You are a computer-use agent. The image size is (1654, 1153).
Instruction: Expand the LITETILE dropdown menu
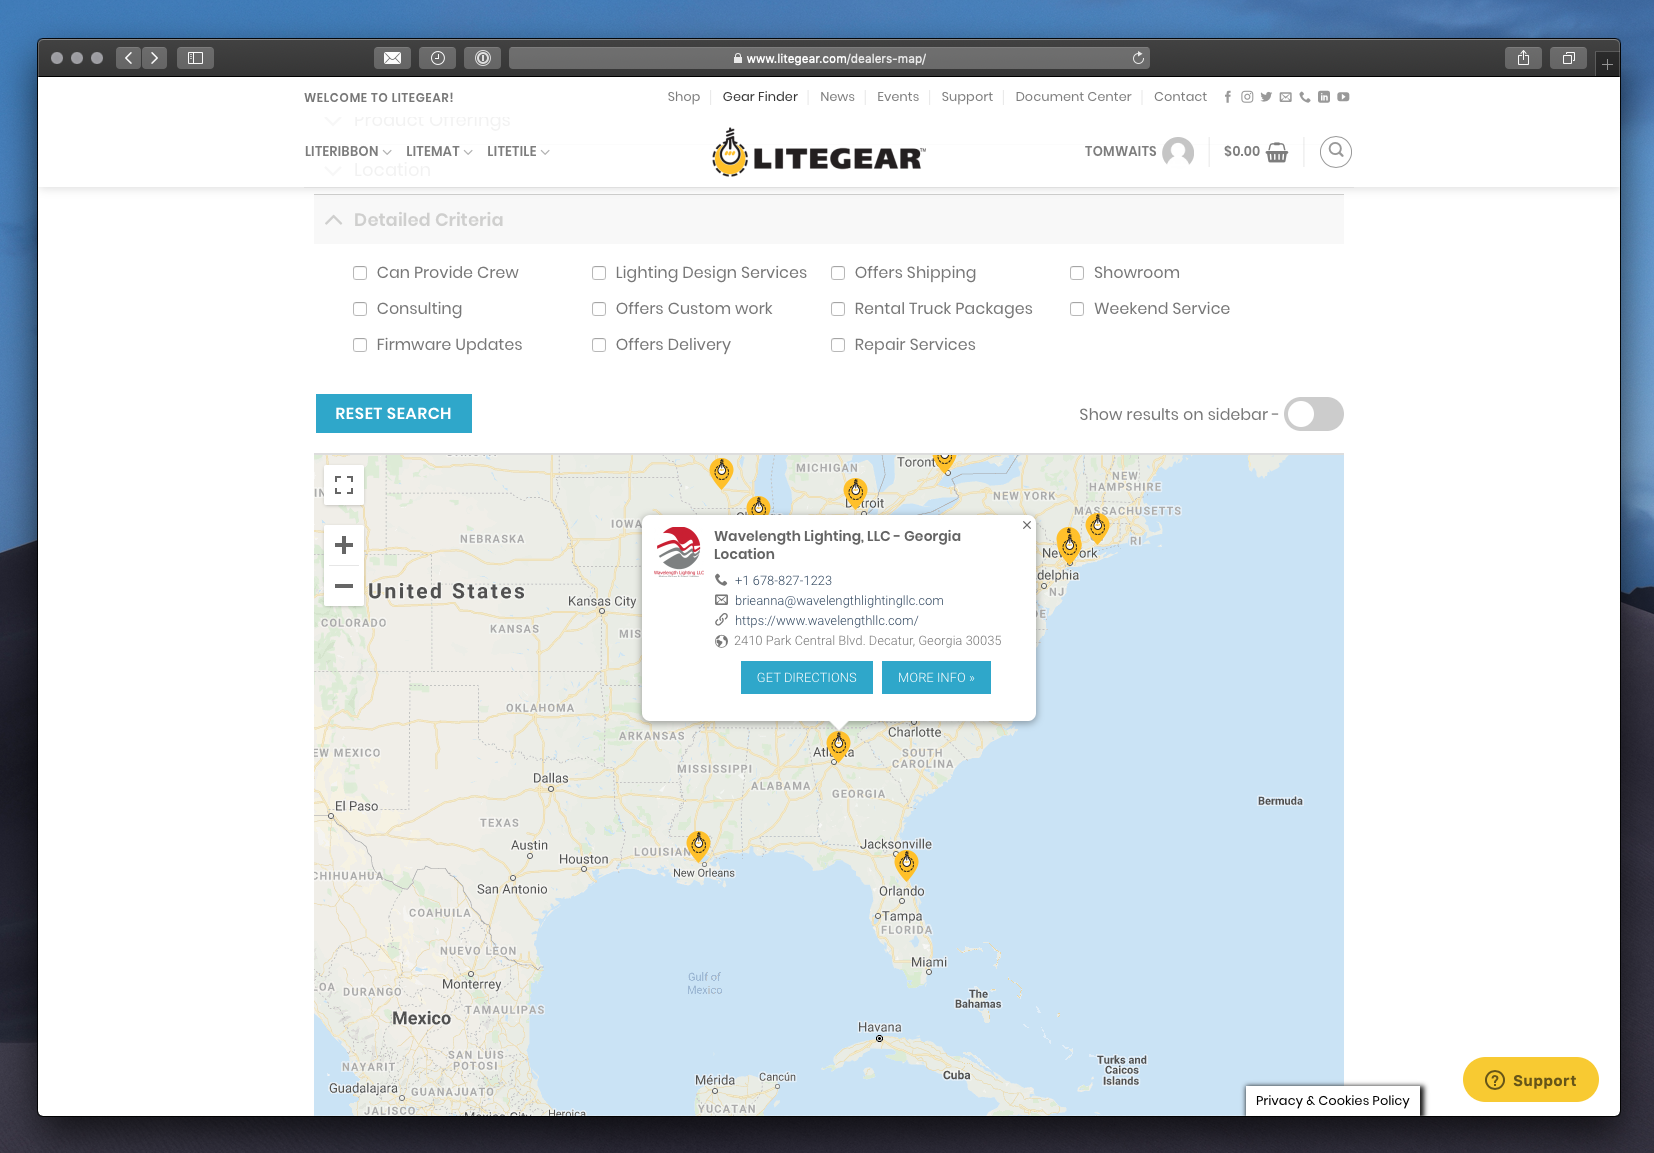pos(518,152)
